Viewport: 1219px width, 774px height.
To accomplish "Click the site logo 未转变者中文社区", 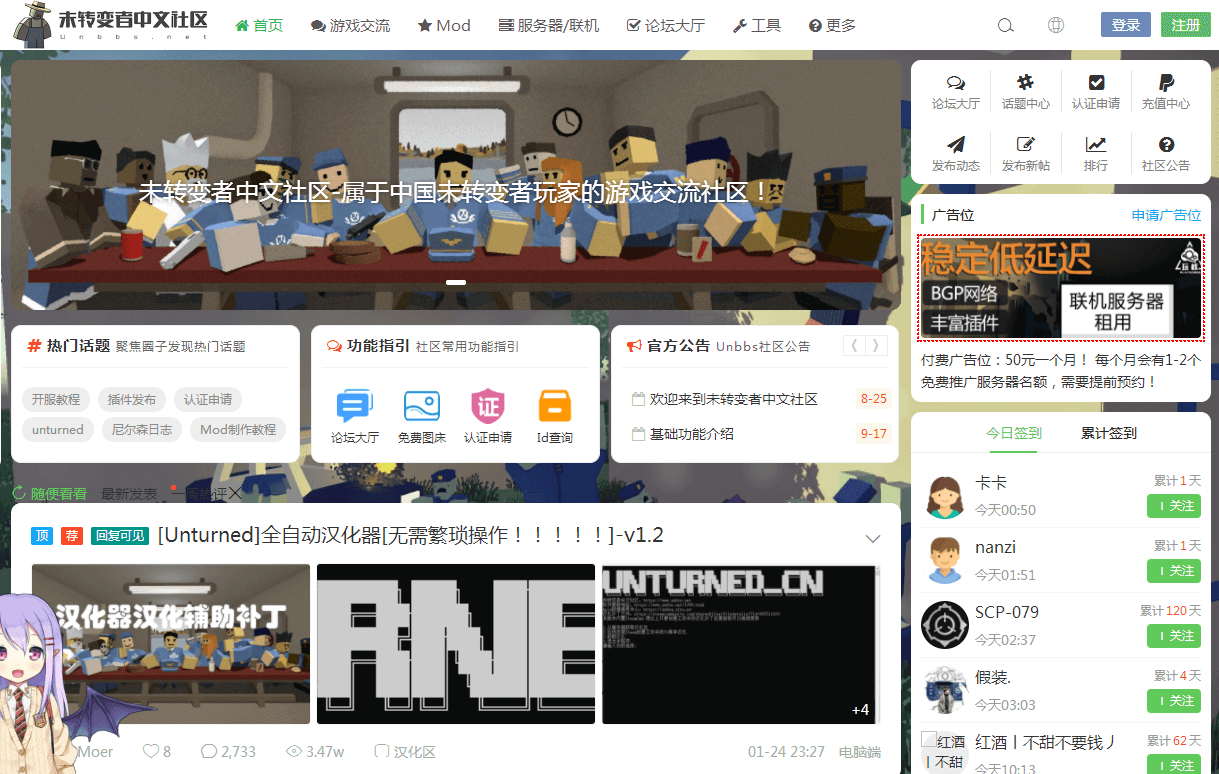I will click(x=111, y=25).
